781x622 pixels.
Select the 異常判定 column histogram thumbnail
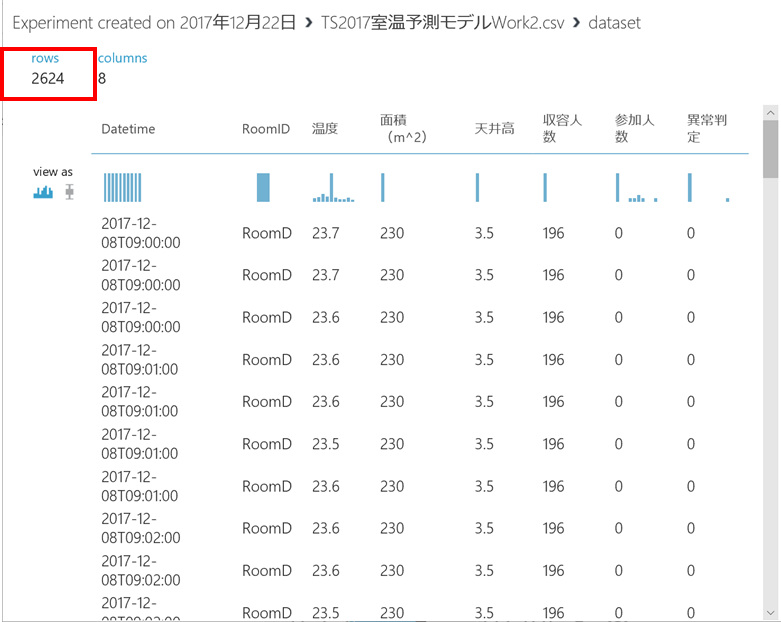click(x=708, y=187)
